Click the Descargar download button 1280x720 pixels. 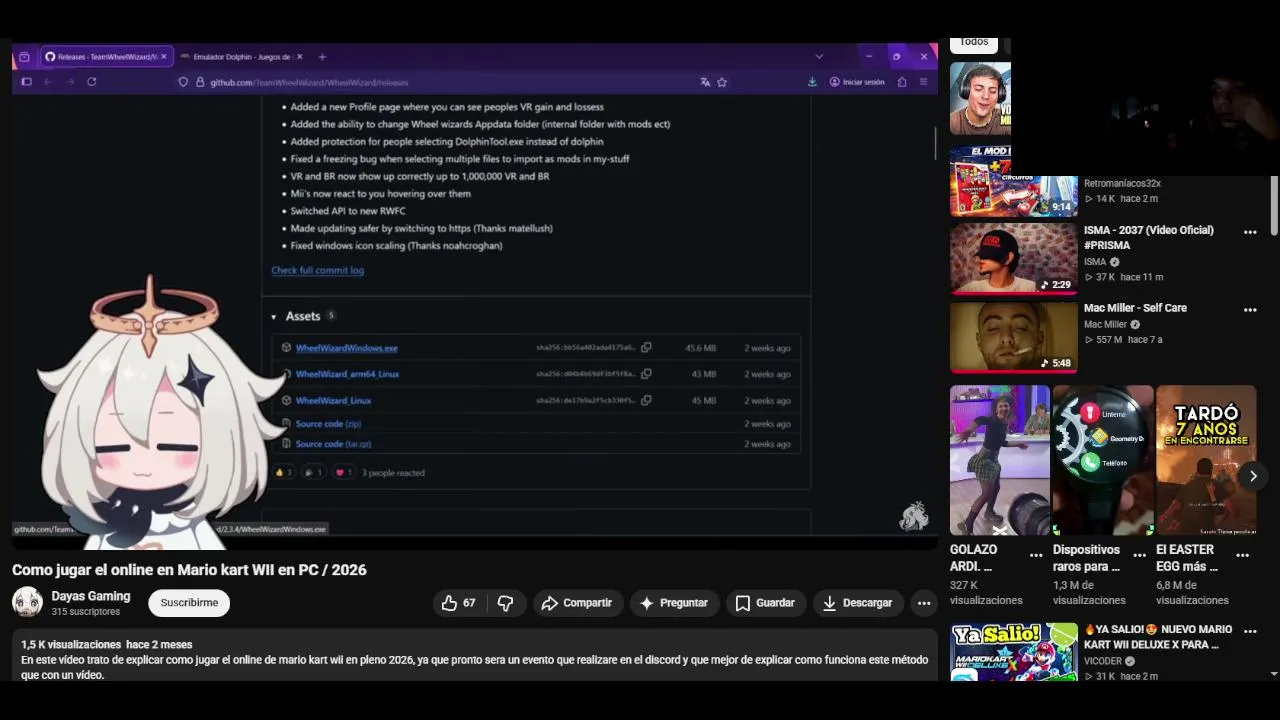pos(857,603)
